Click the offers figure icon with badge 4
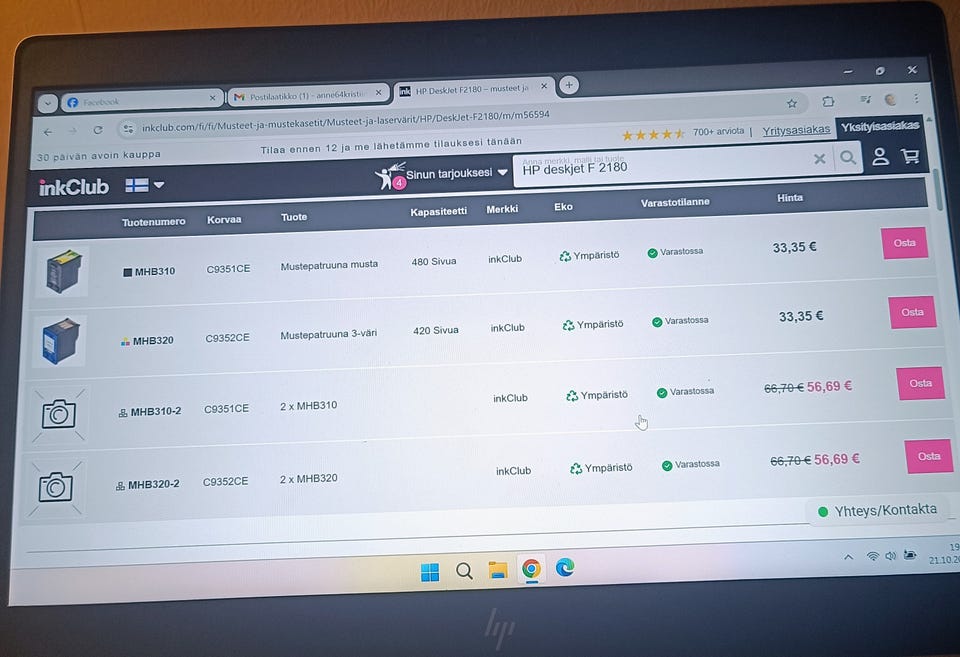960x657 pixels. 390,176
